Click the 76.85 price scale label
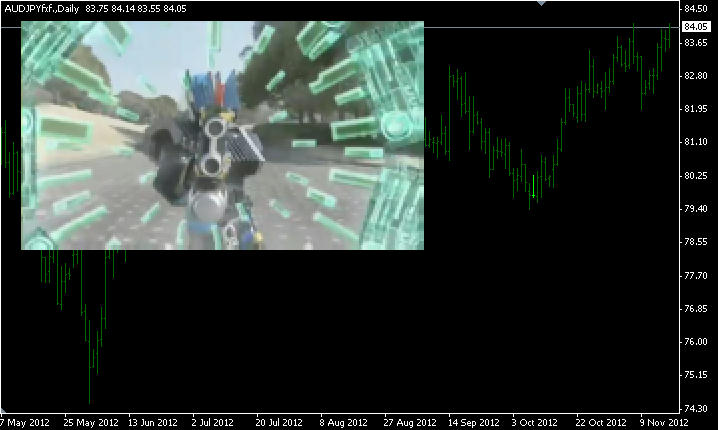718x430 pixels. click(x=696, y=309)
